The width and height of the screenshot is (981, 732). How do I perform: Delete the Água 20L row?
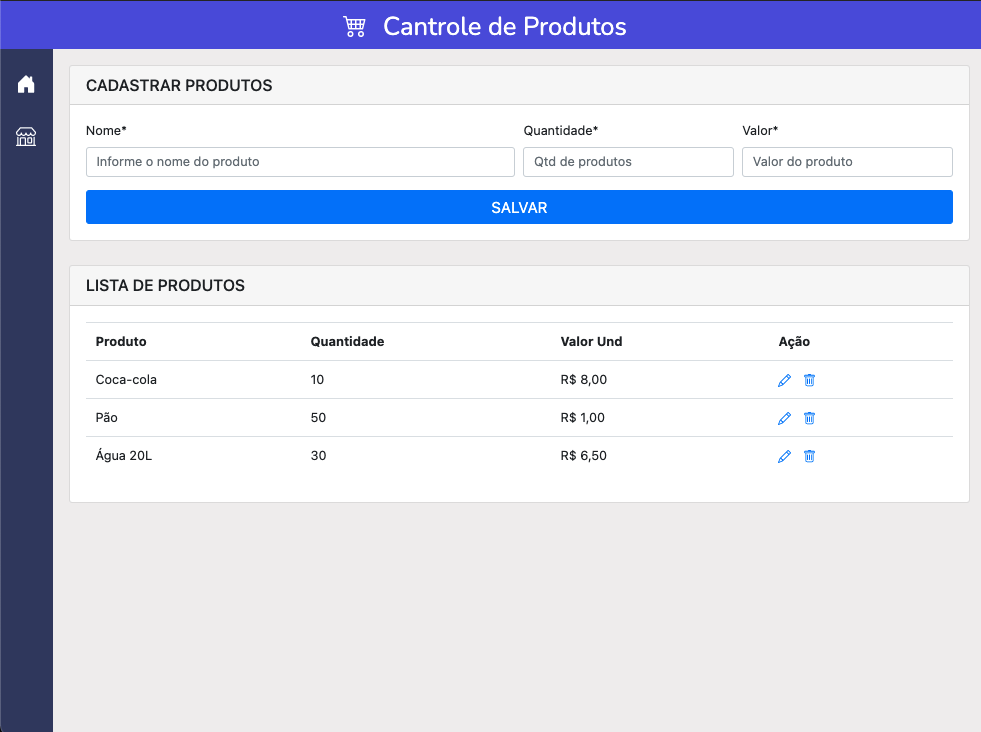[x=809, y=456]
